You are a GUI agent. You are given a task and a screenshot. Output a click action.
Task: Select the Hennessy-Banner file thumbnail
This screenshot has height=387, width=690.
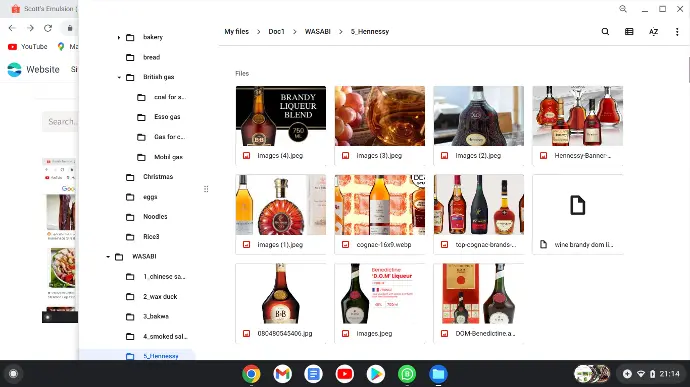click(x=578, y=116)
